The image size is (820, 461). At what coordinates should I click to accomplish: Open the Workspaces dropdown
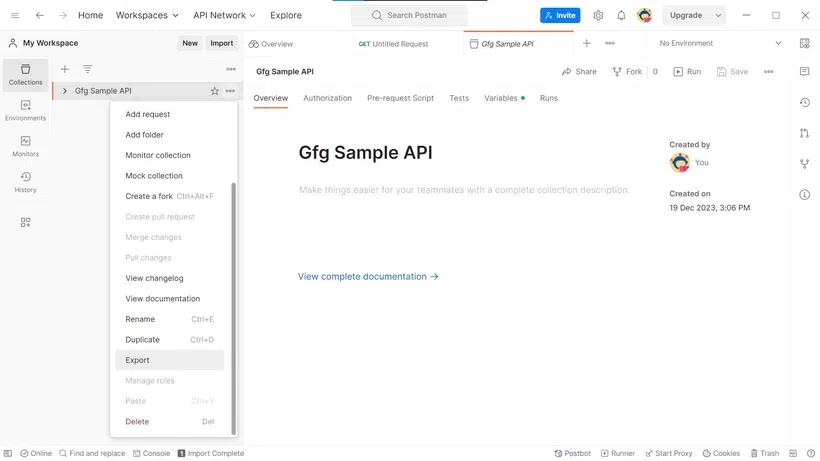(x=147, y=15)
